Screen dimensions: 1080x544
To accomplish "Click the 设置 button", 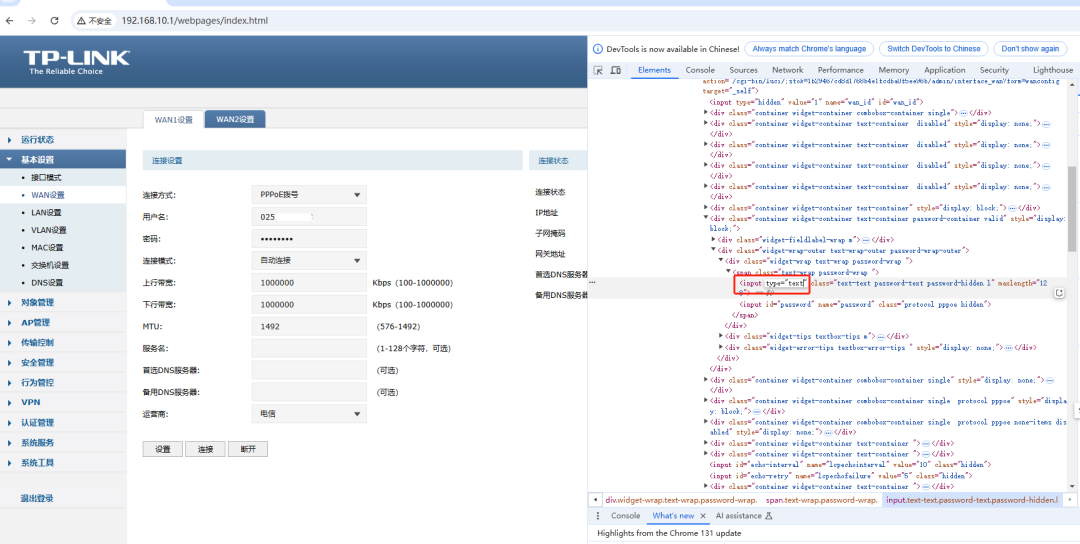I will 163,450.
